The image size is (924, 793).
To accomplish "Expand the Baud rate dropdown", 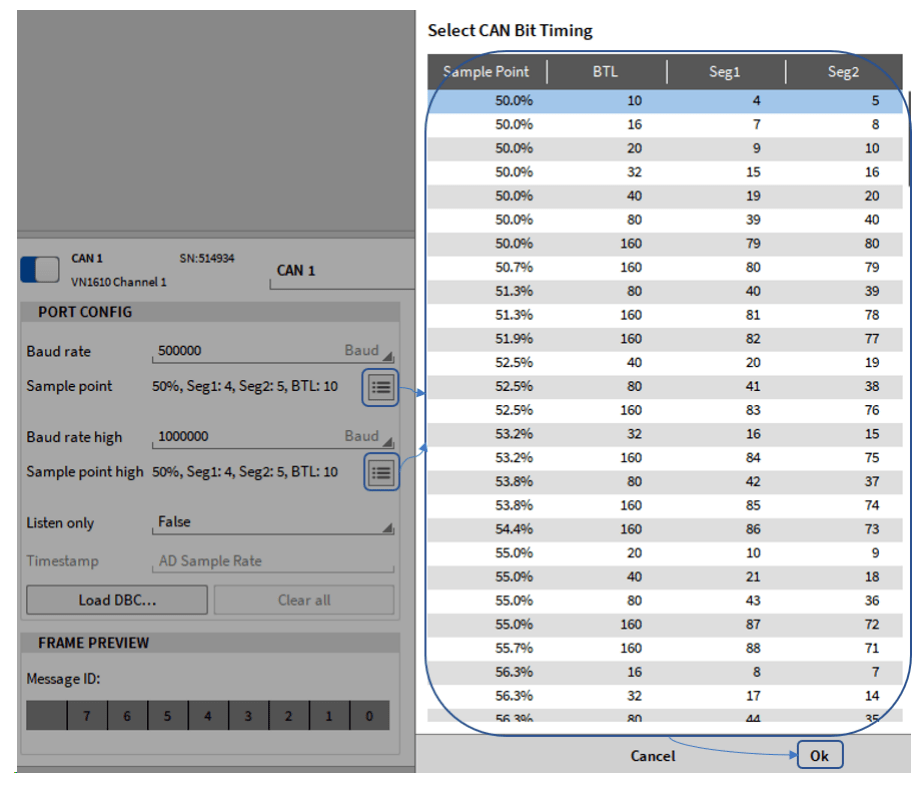I will click(387, 355).
